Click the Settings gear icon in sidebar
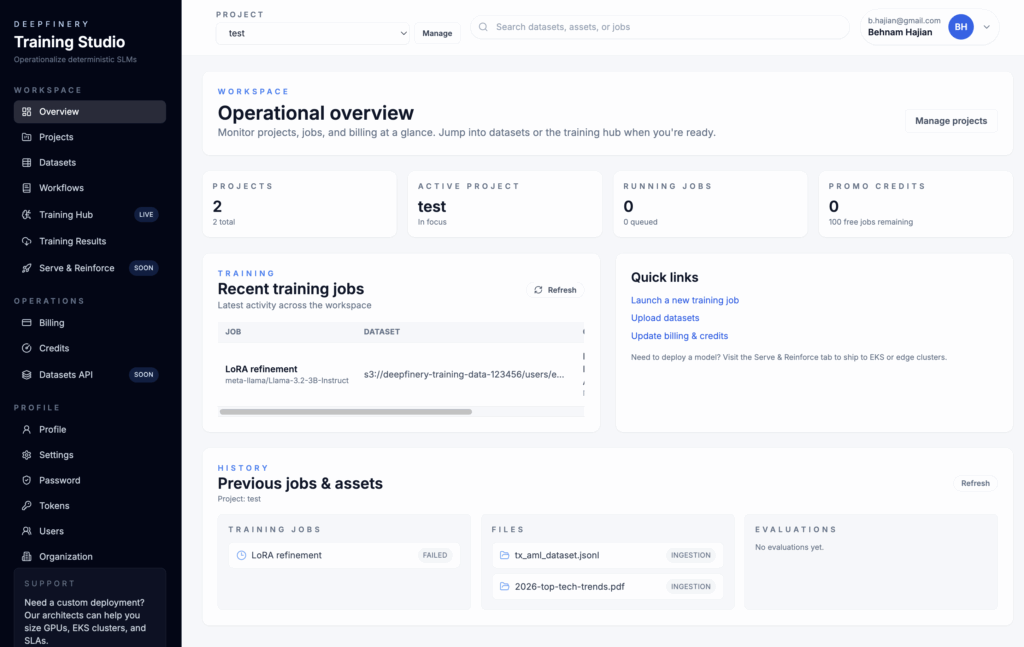The width and height of the screenshot is (1024, 647). [x=27, y=455]
